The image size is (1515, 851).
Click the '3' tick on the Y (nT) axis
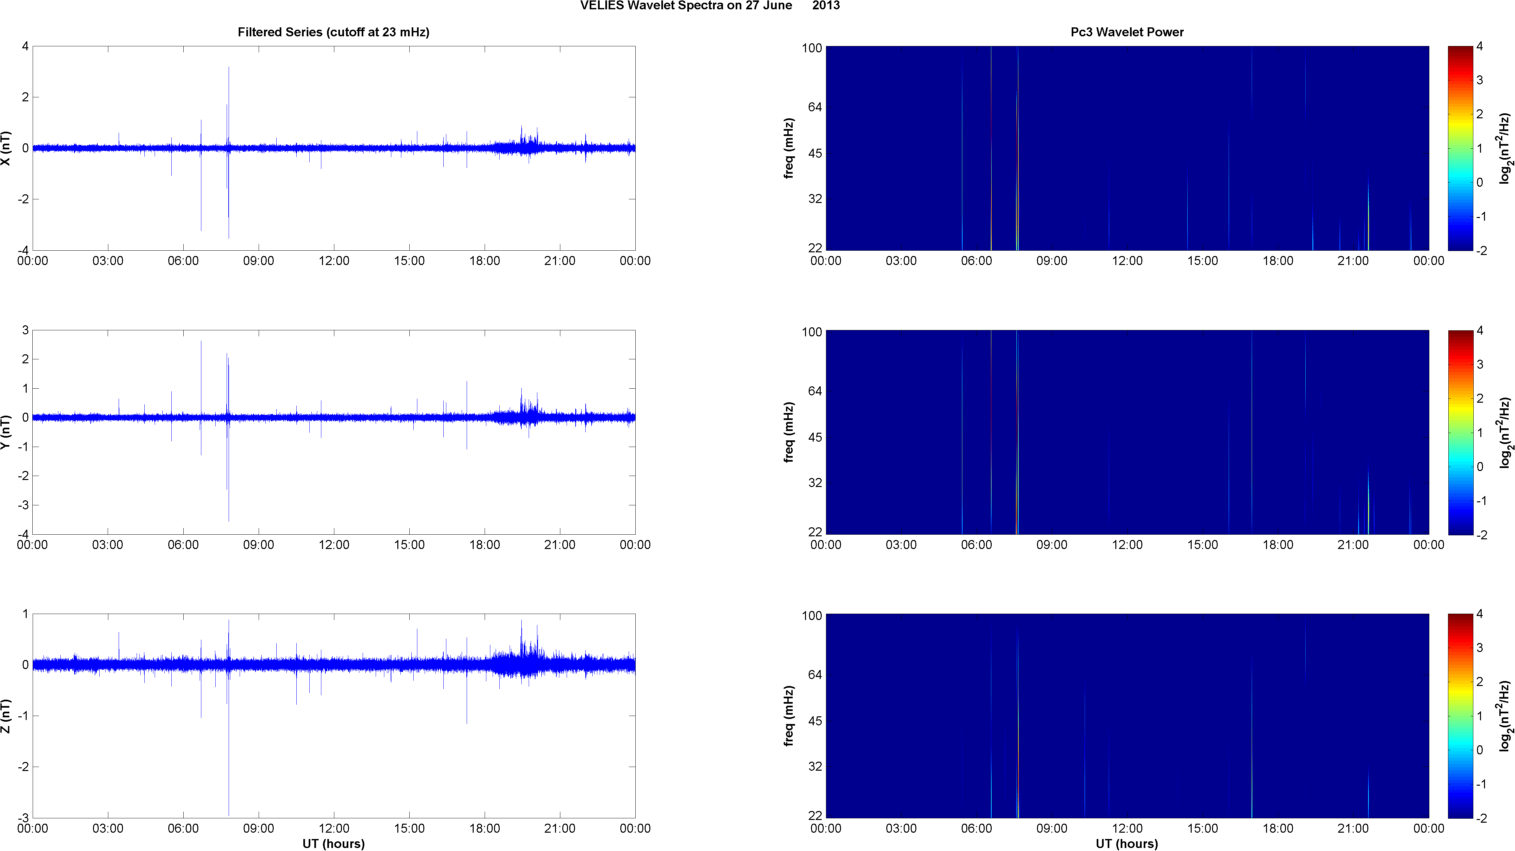click(x=25, y=330)
